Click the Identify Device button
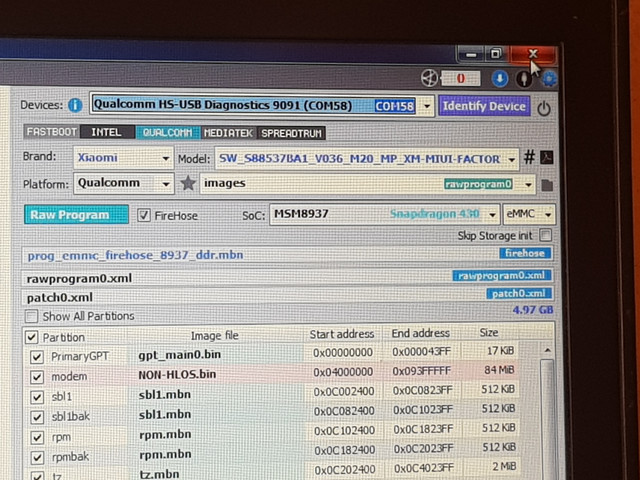 tap(484, 106)
